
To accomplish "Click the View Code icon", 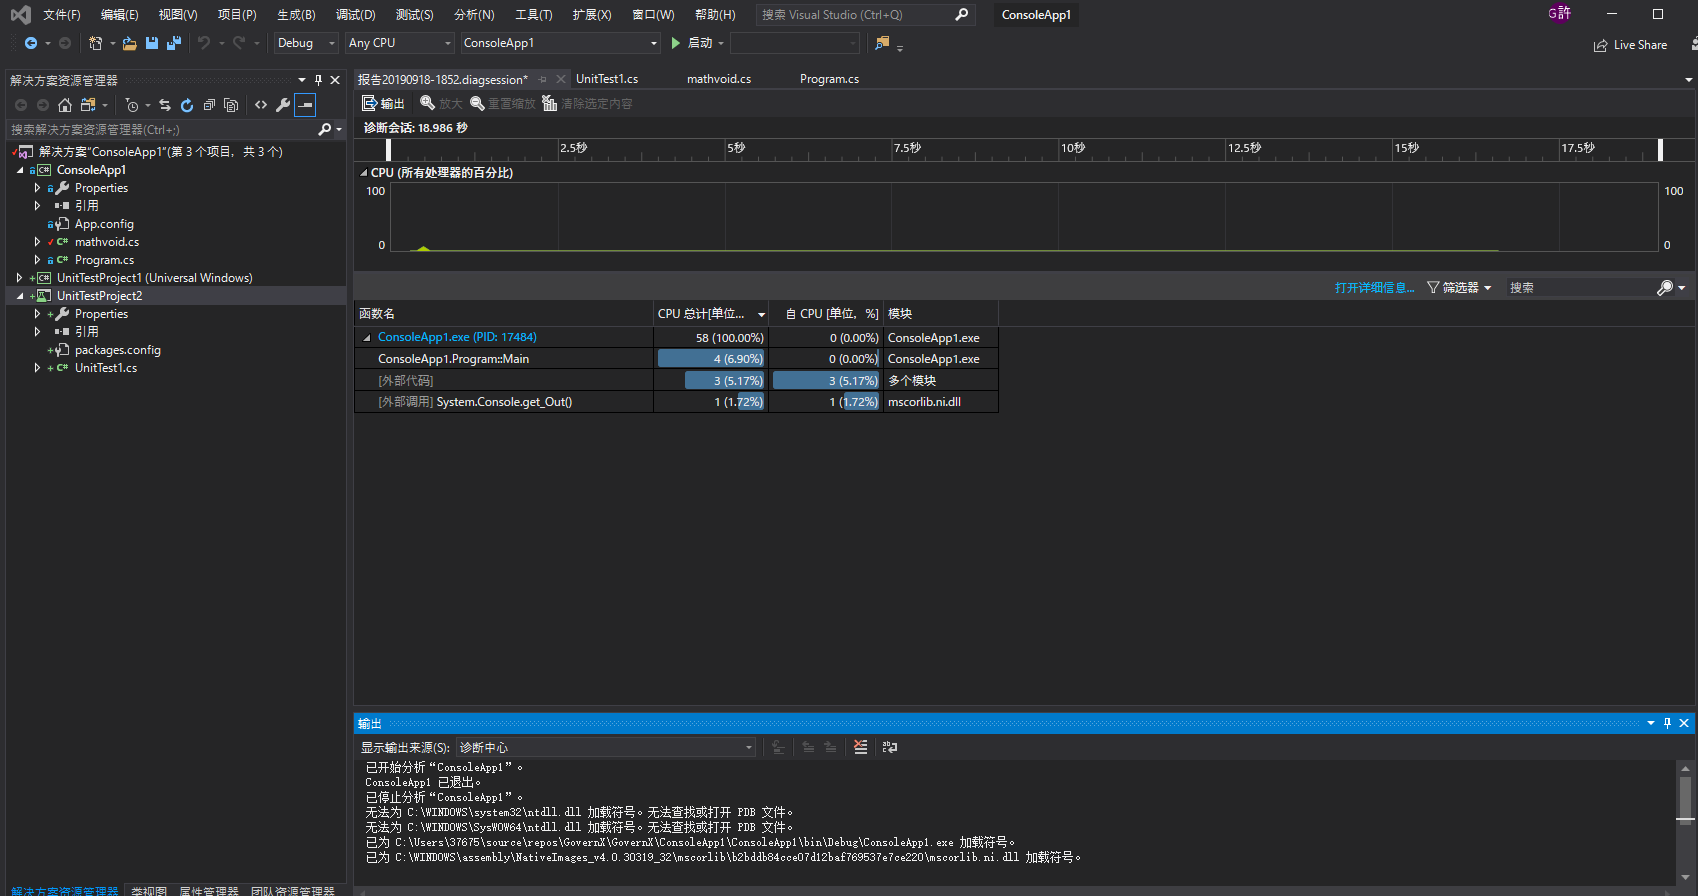I will click(x=261, y=105).
